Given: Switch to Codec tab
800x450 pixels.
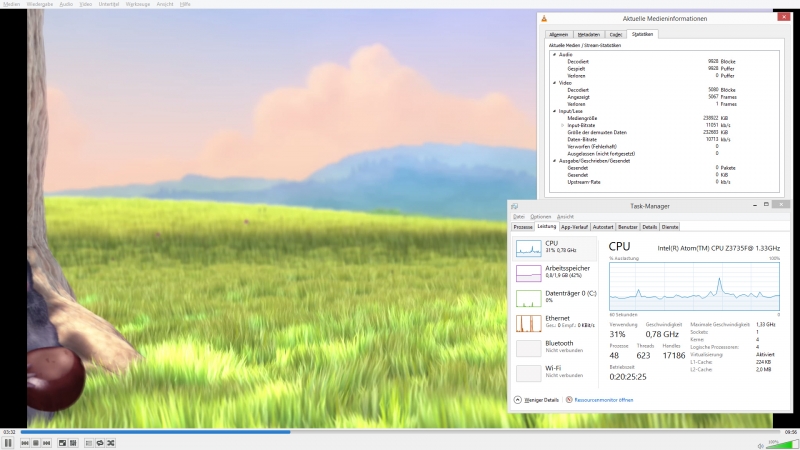Looking at the screenshot, I should click(616, 35).
